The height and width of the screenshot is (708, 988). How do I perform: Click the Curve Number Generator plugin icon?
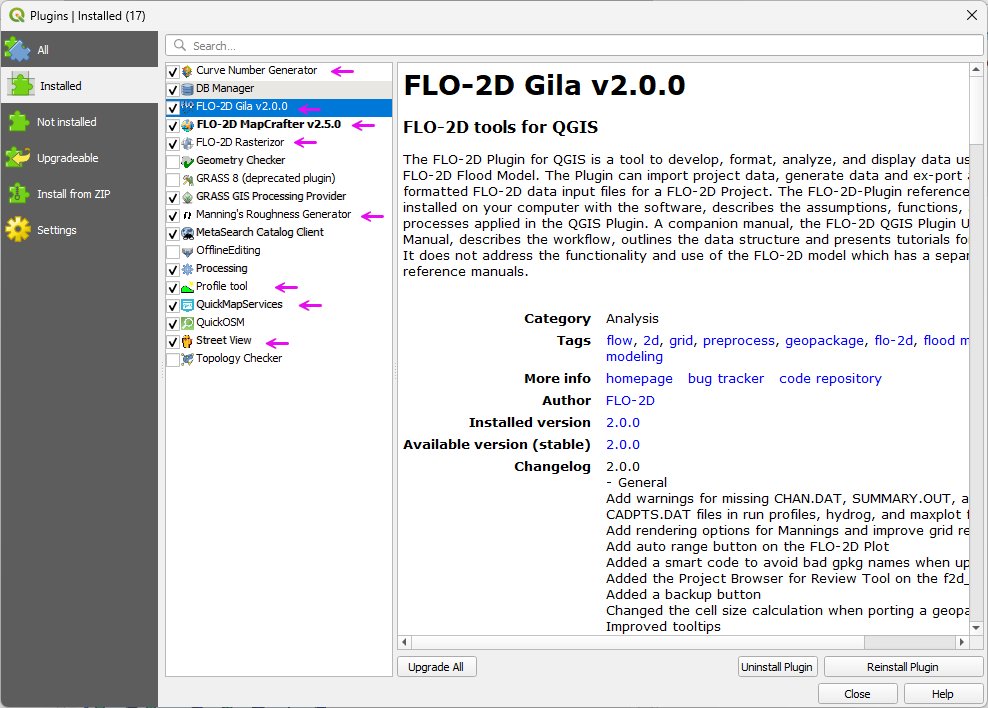pos(187,71)
